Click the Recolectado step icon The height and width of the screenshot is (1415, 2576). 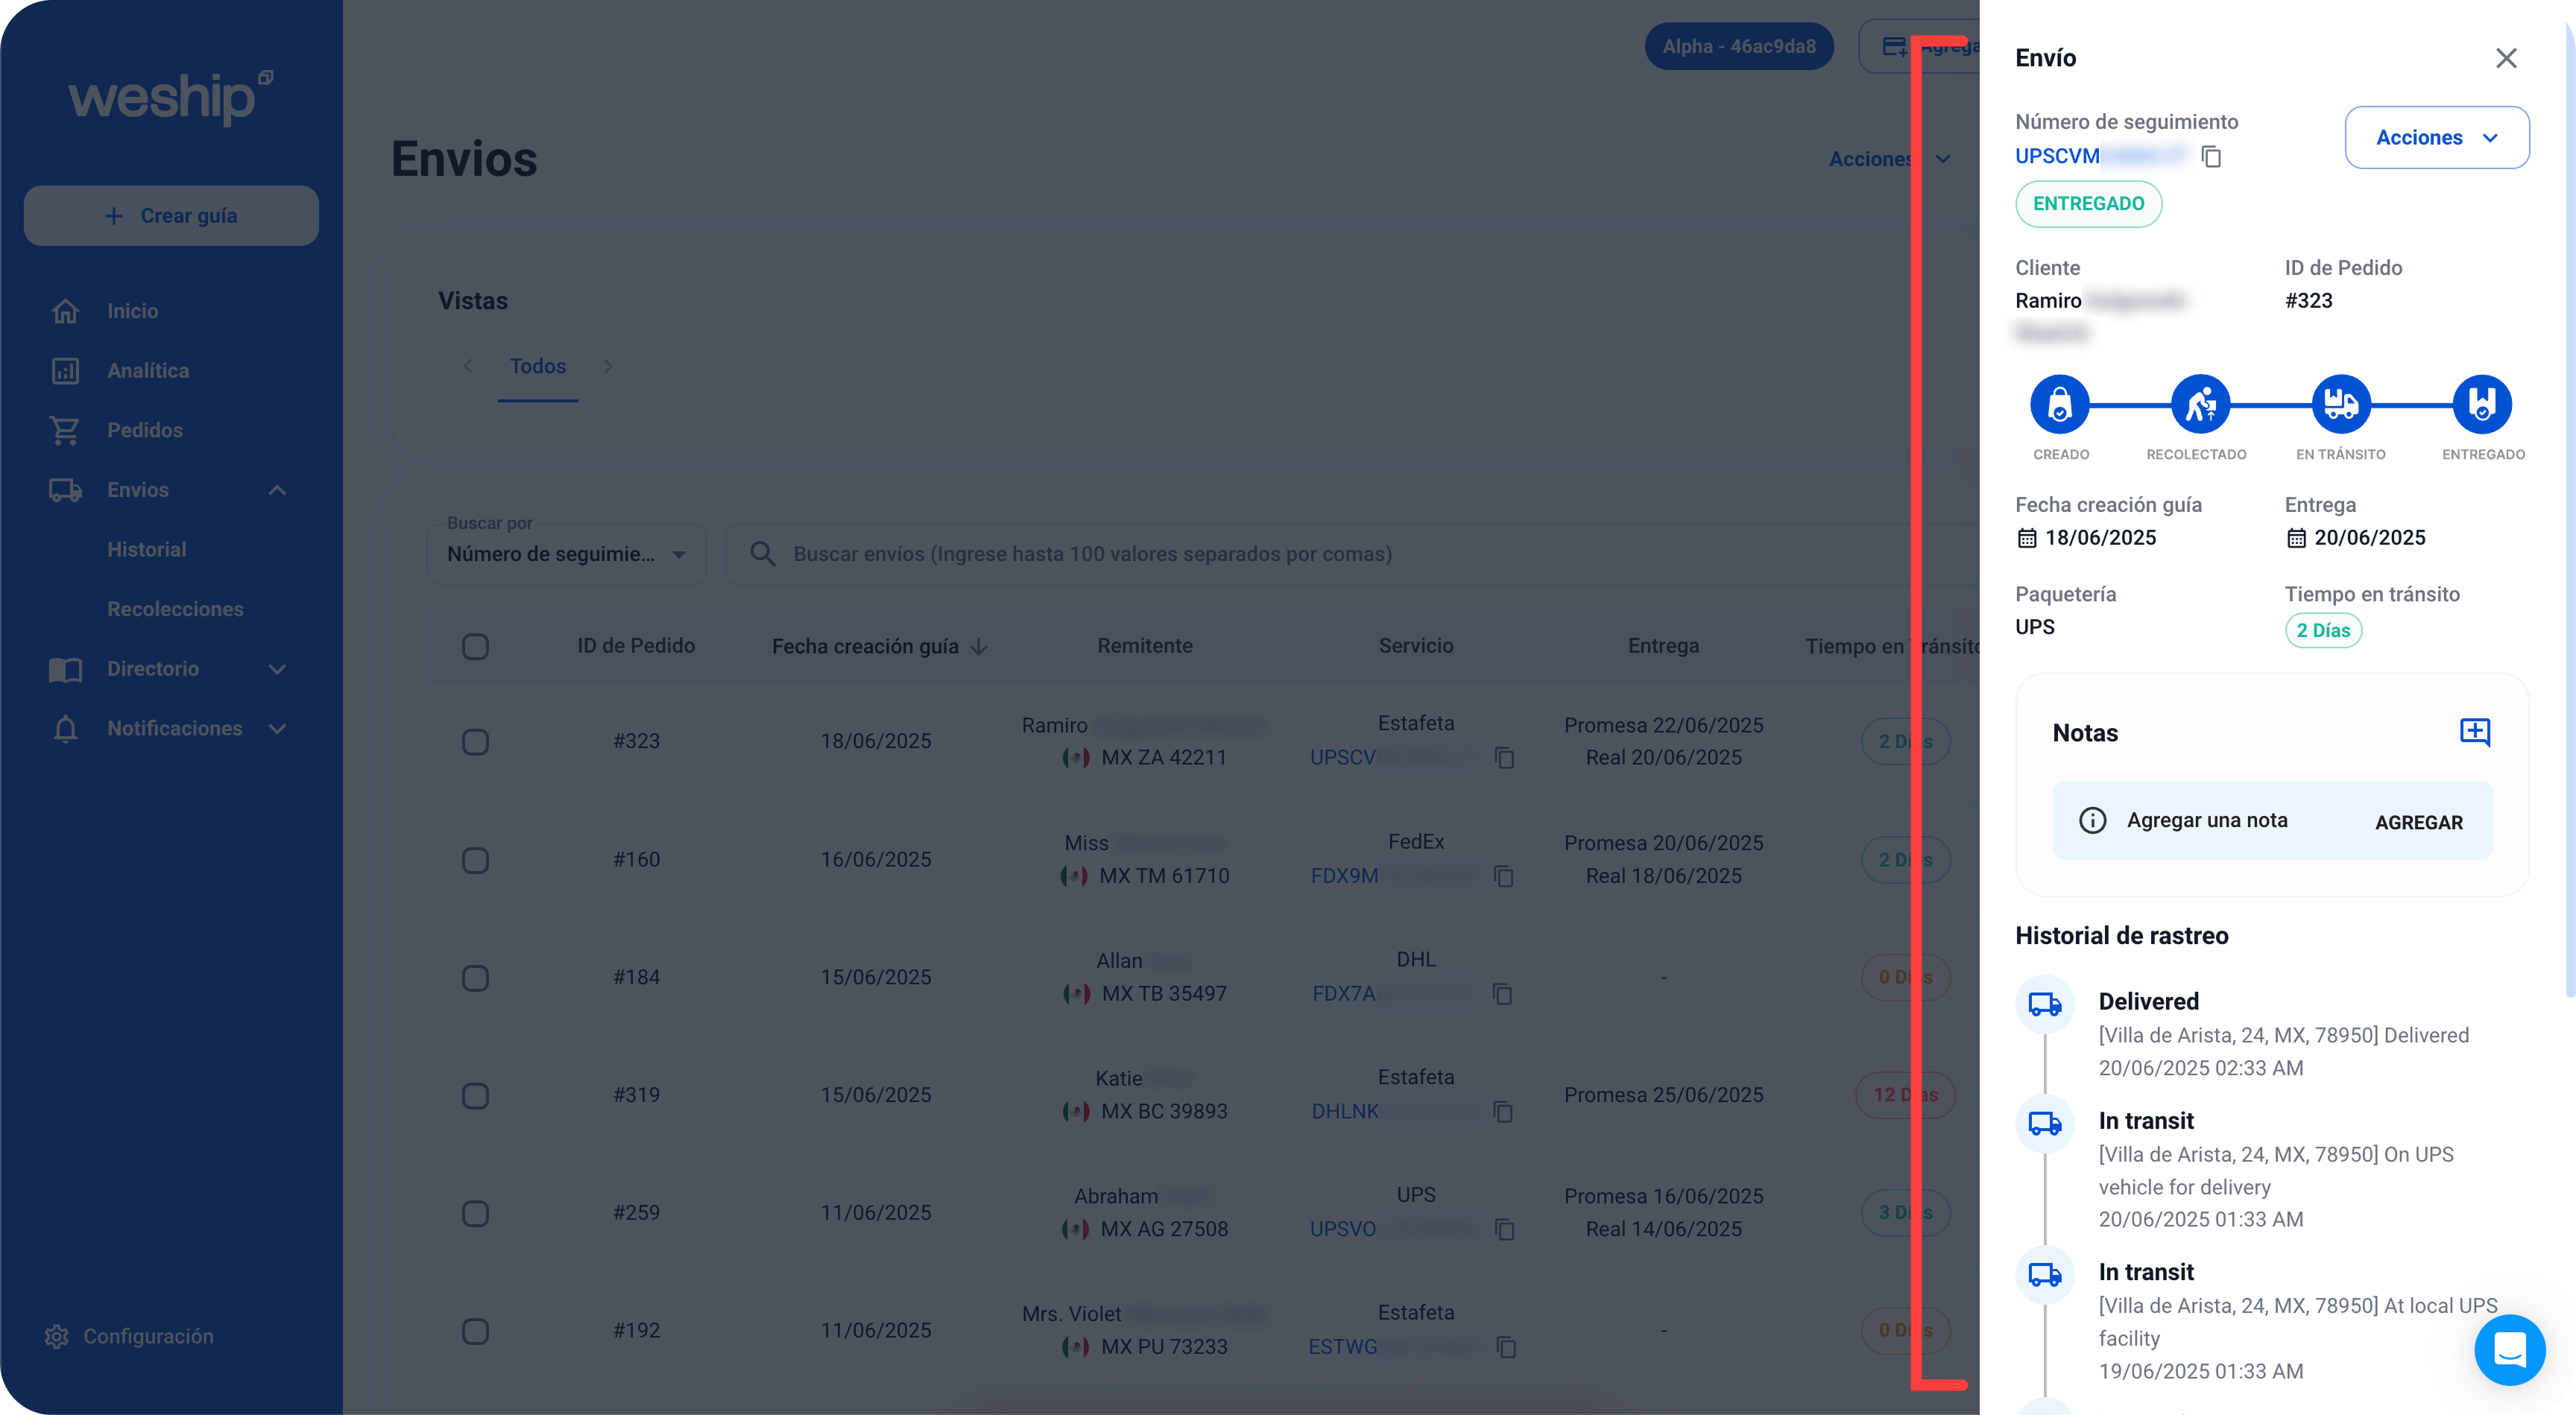(2200, 404)
